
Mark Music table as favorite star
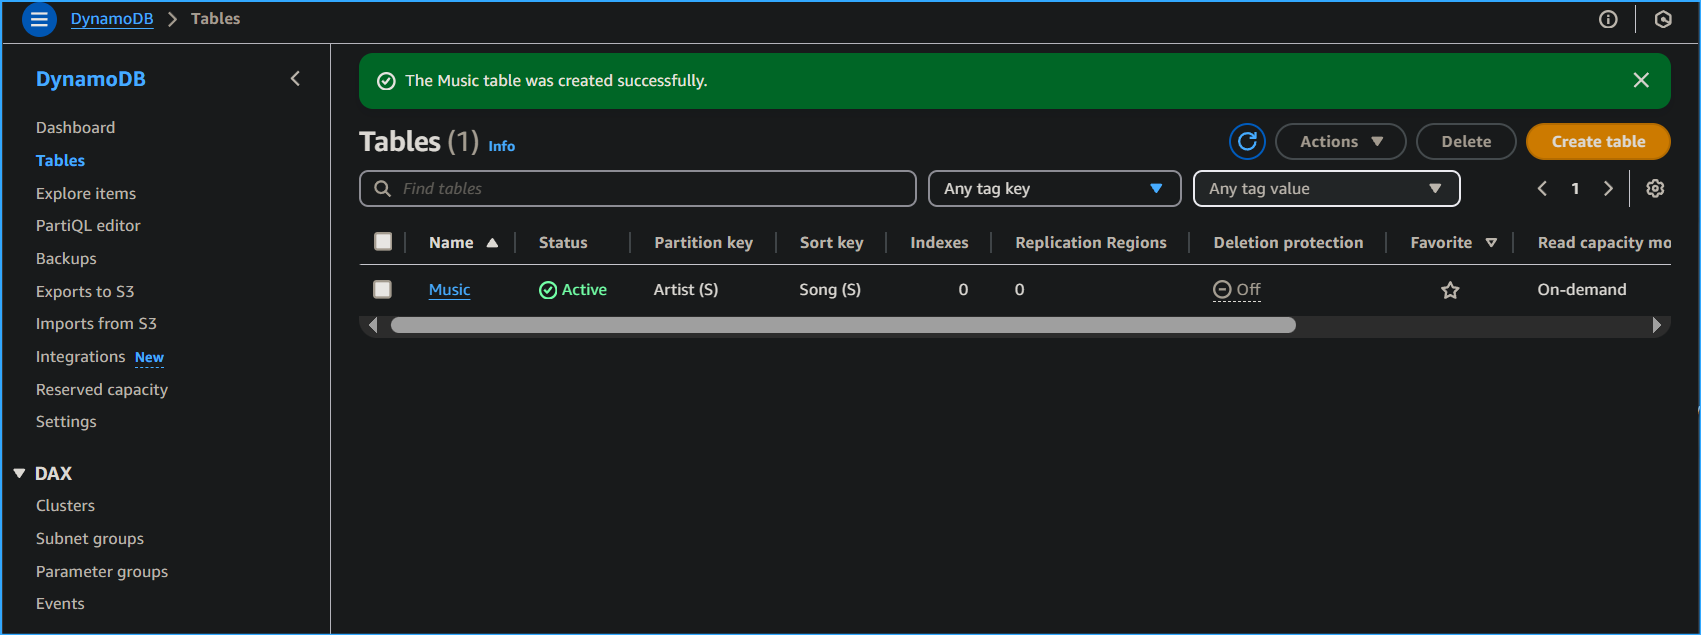click(1450, 290)
